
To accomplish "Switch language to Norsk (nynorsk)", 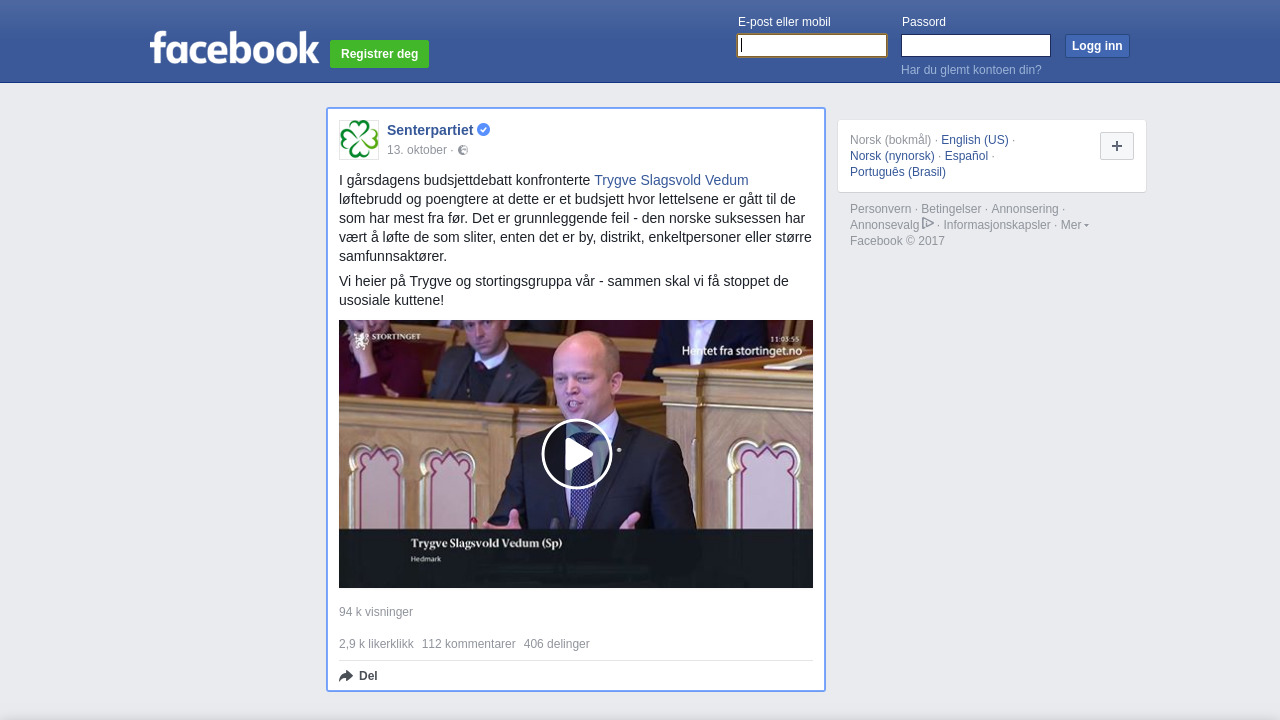I will click(x=892, y=156).
